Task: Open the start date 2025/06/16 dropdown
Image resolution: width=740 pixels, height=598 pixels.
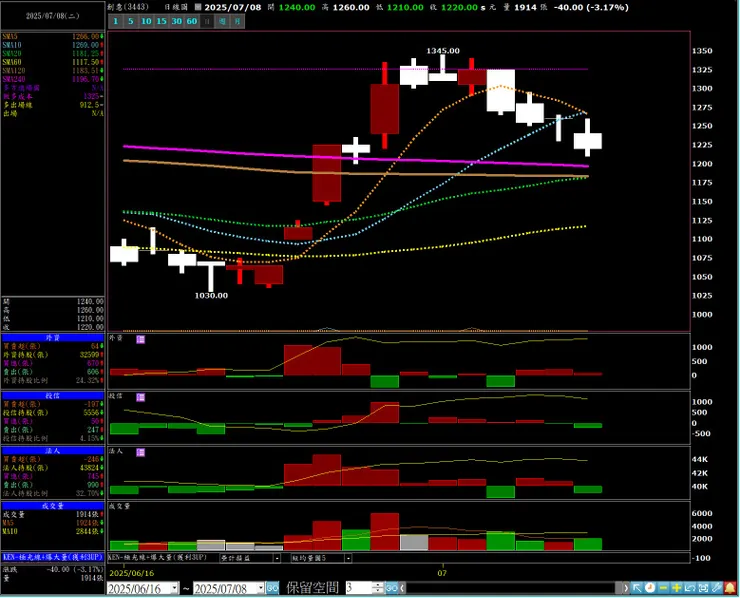Action: pyautogui.click(x=175, y=588)
